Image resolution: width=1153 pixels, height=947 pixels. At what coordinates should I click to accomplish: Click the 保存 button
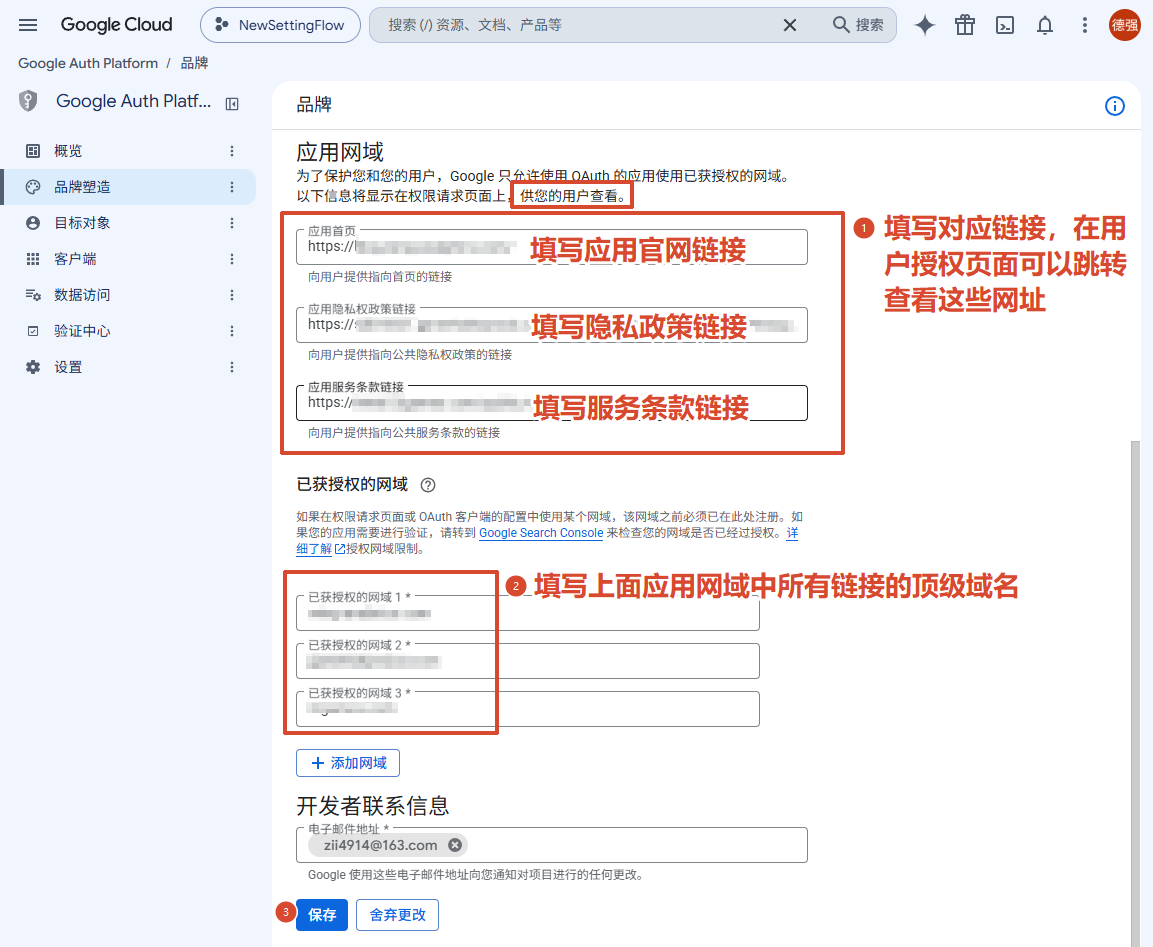click(322, 915)
